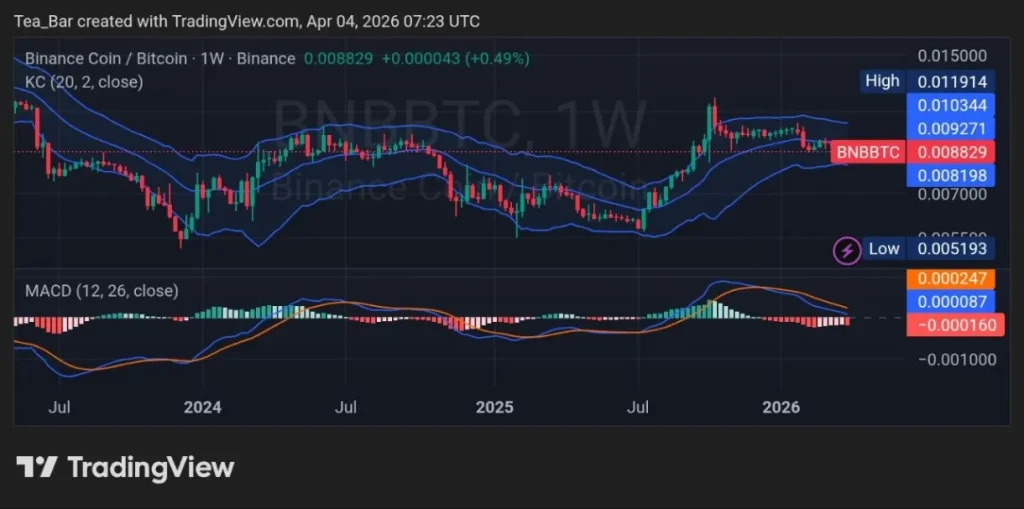Click the 0.010344 upper band label
Screen dimensions: 1024x509
tap(952, 105)
